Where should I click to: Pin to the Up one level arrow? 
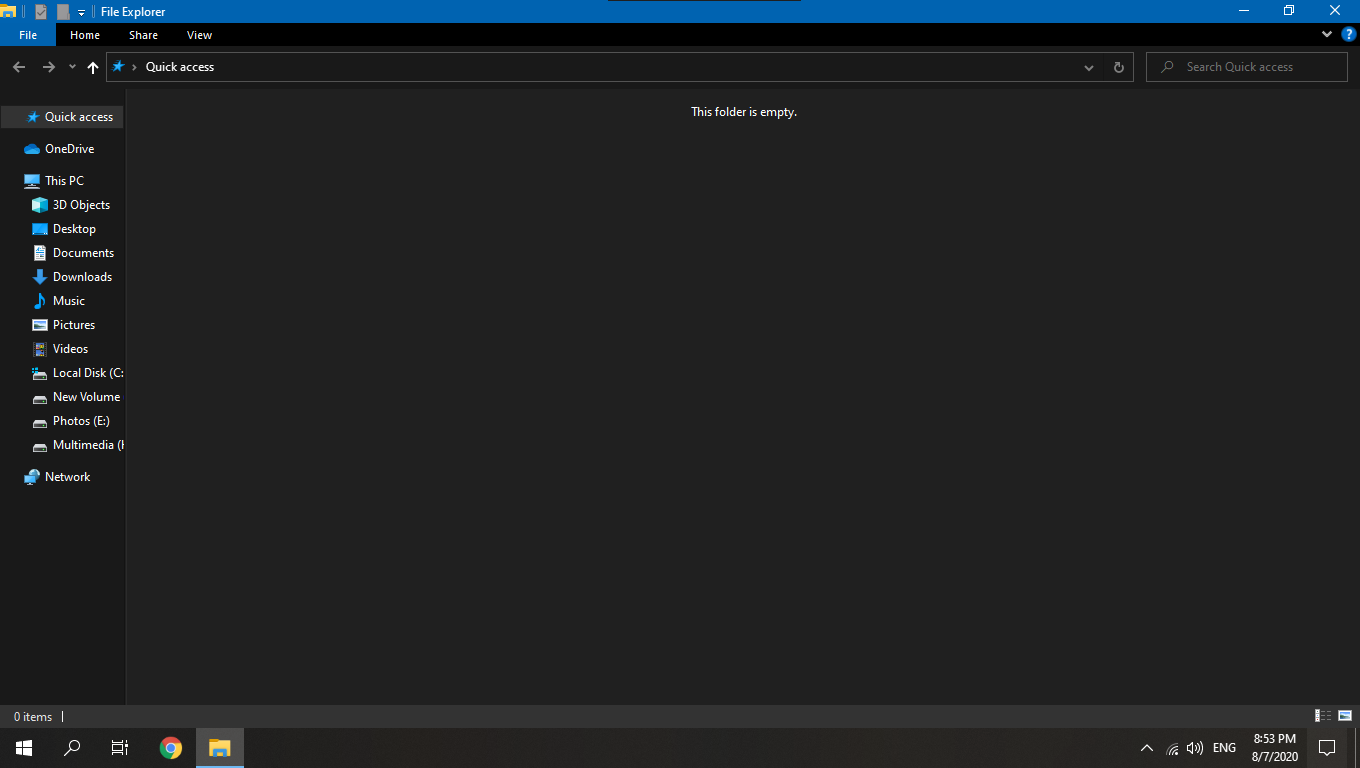(92, 67)
